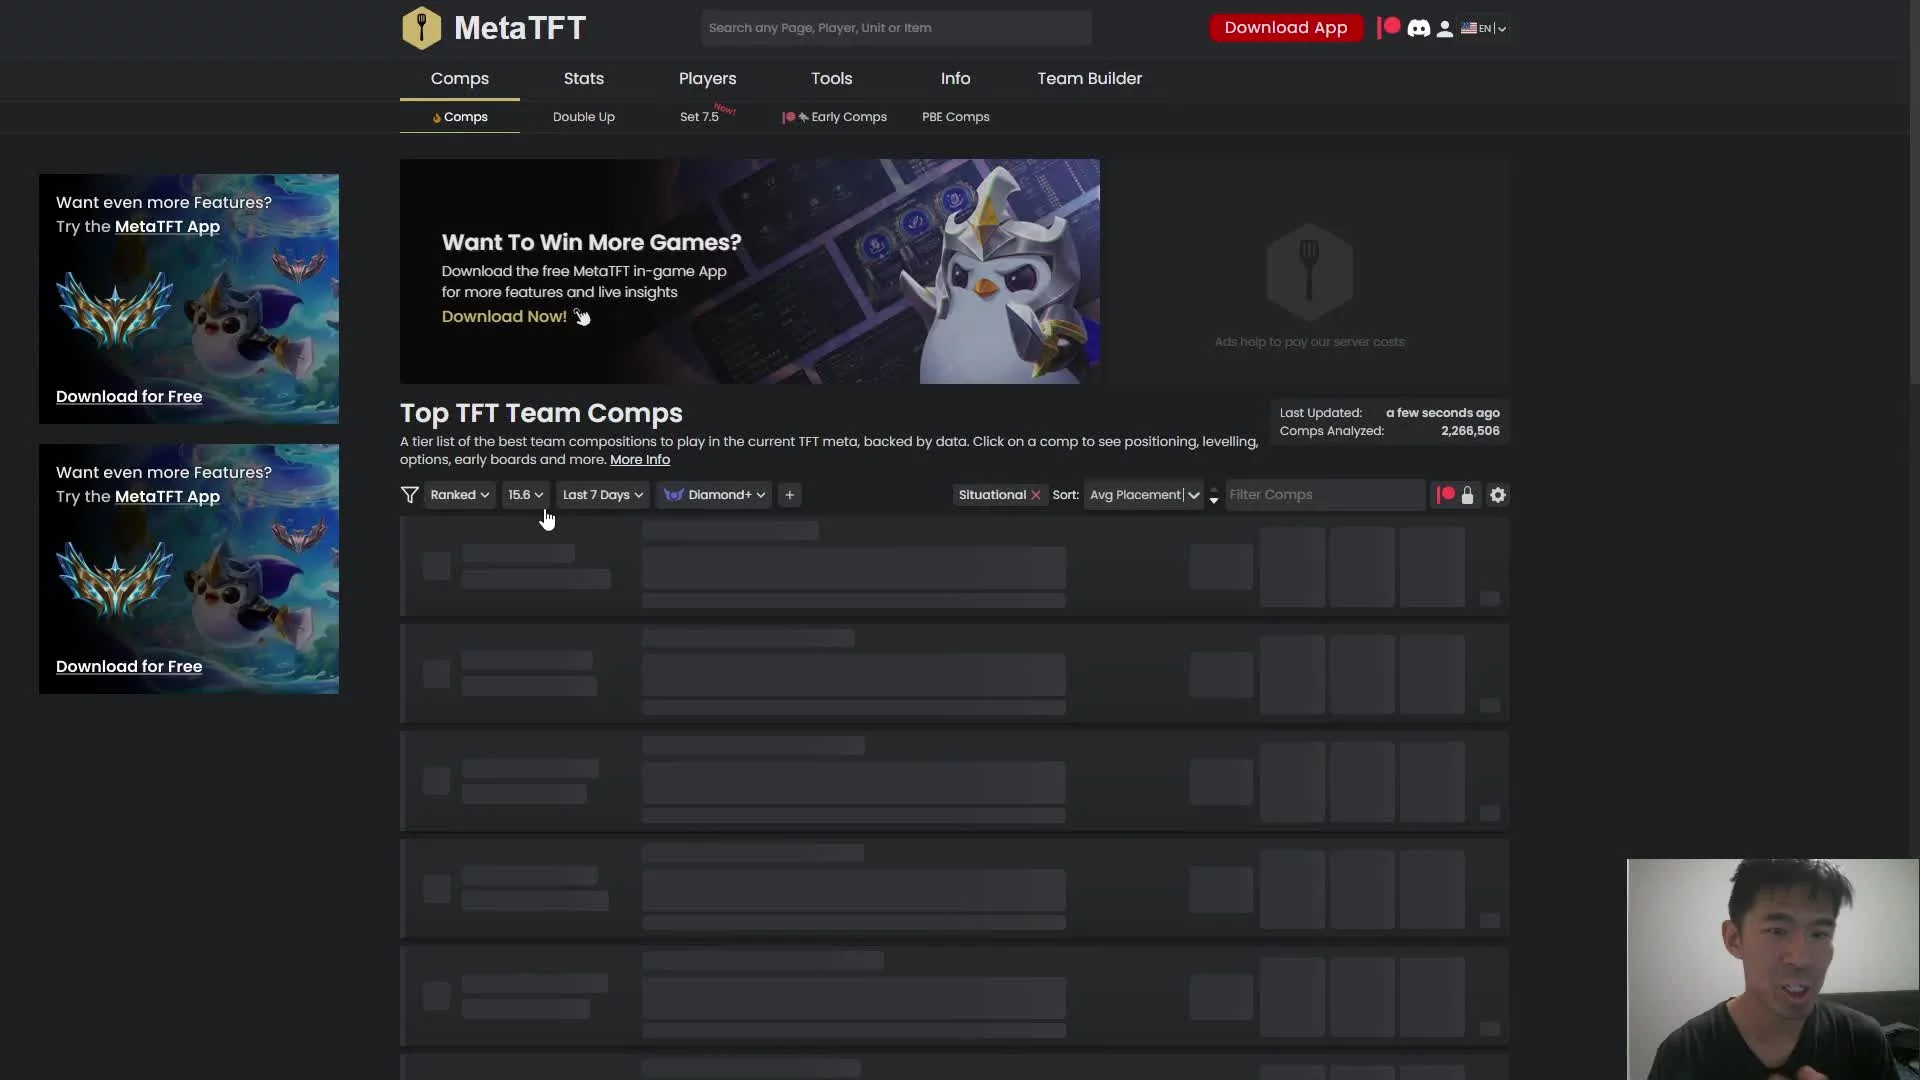Open the Avg Placement sort dropdown

point(1144,495)
